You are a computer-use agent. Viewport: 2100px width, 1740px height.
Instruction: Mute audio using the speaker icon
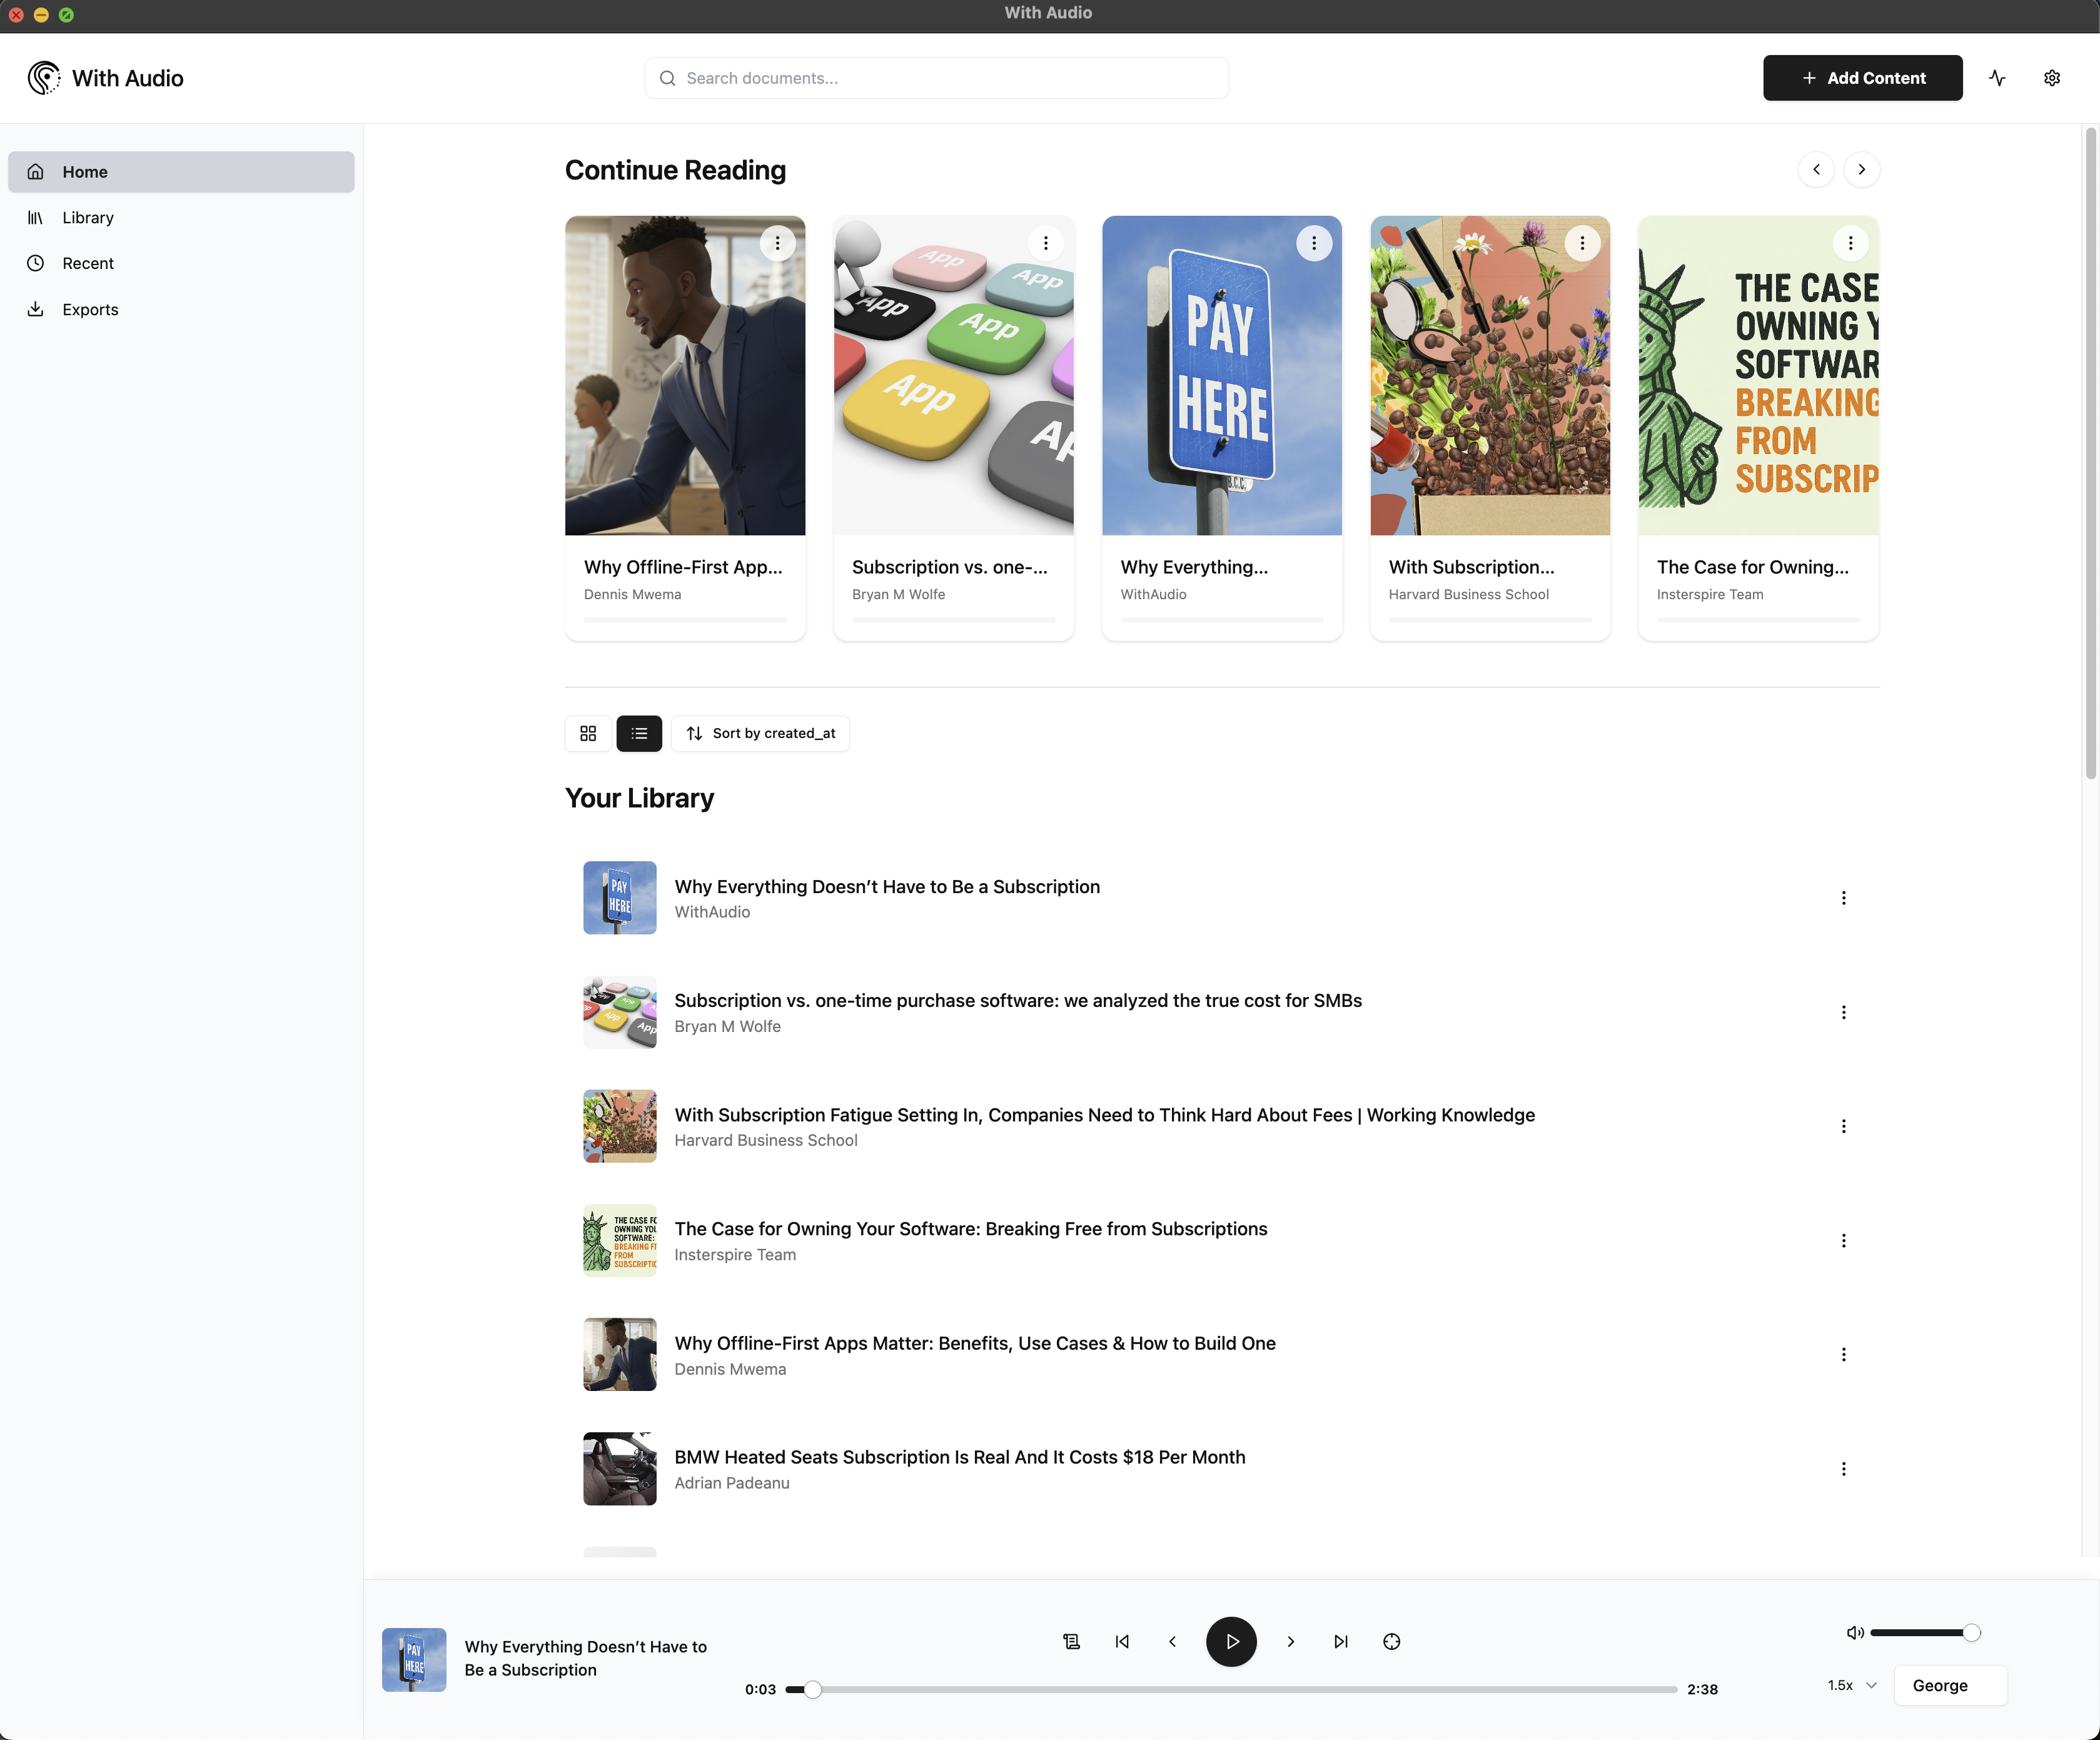(1854, 1632)
